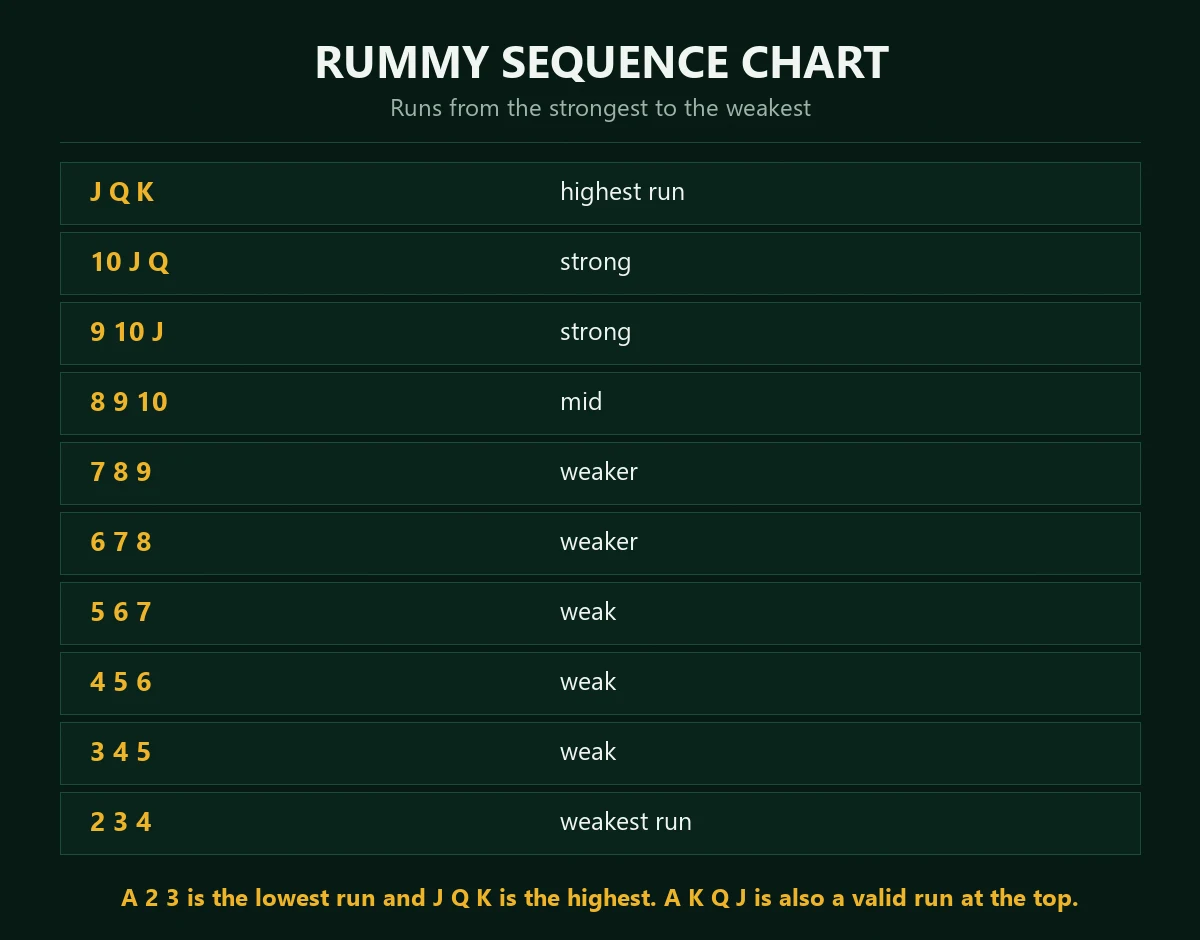
Task: Click 'weak' in the 3 4 5 row
Action: click(x=588, y=752)
